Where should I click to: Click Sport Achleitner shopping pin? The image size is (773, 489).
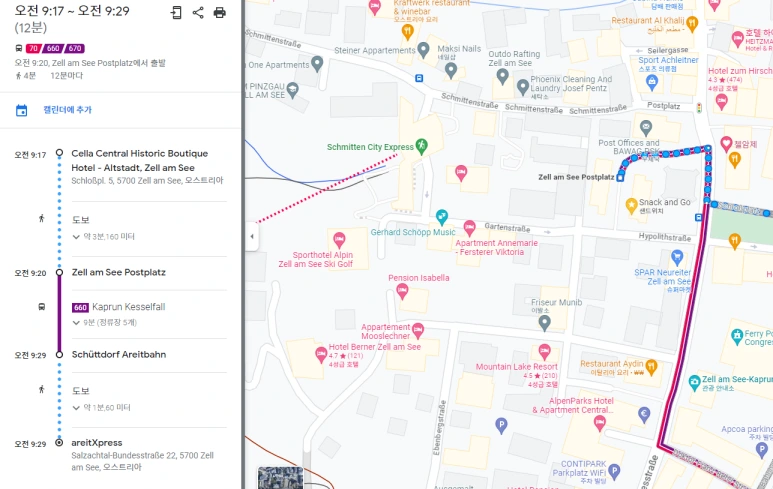pyautogui.click(x=652, y=82)
